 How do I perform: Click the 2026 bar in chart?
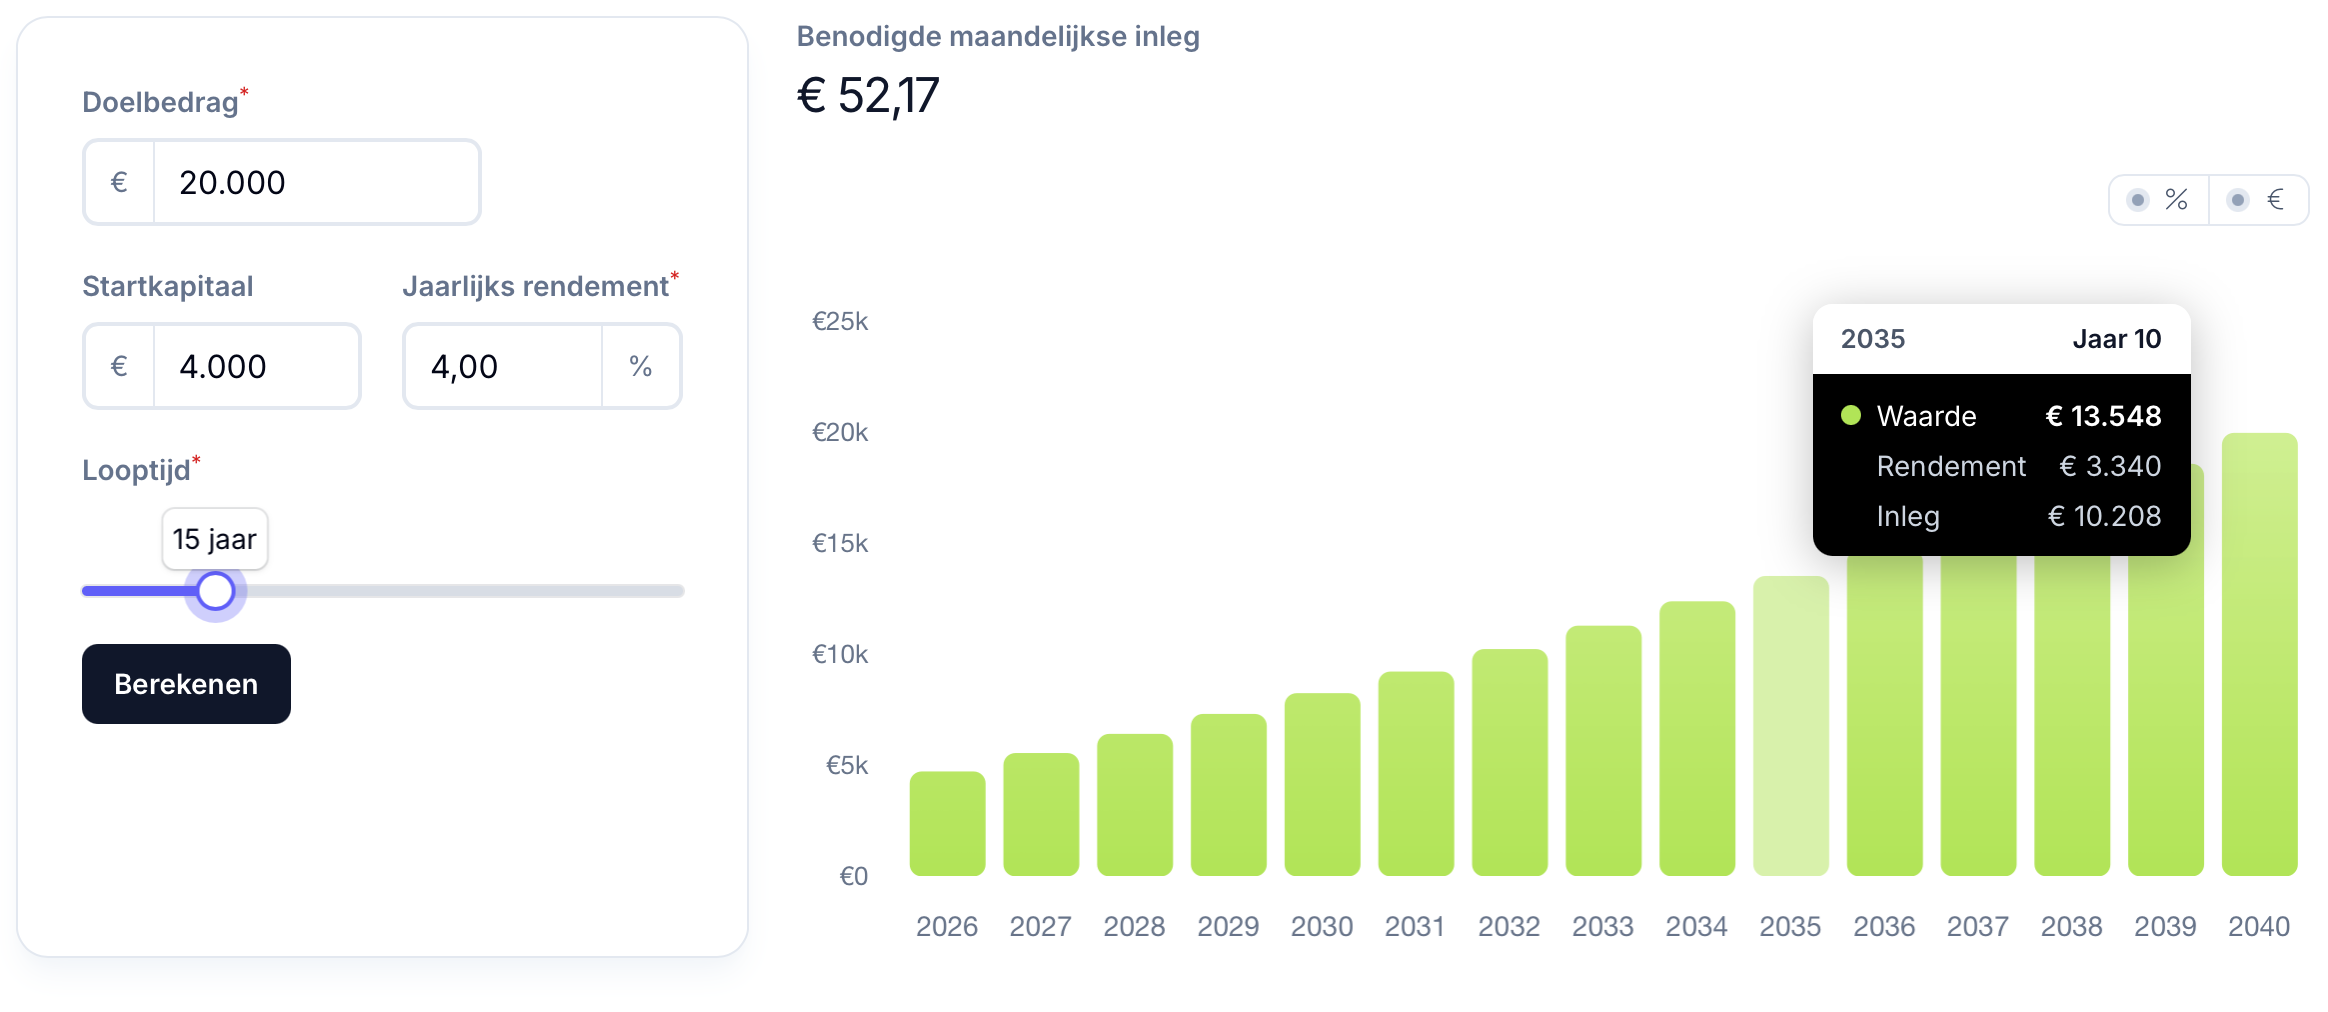[x=947, y=823]
